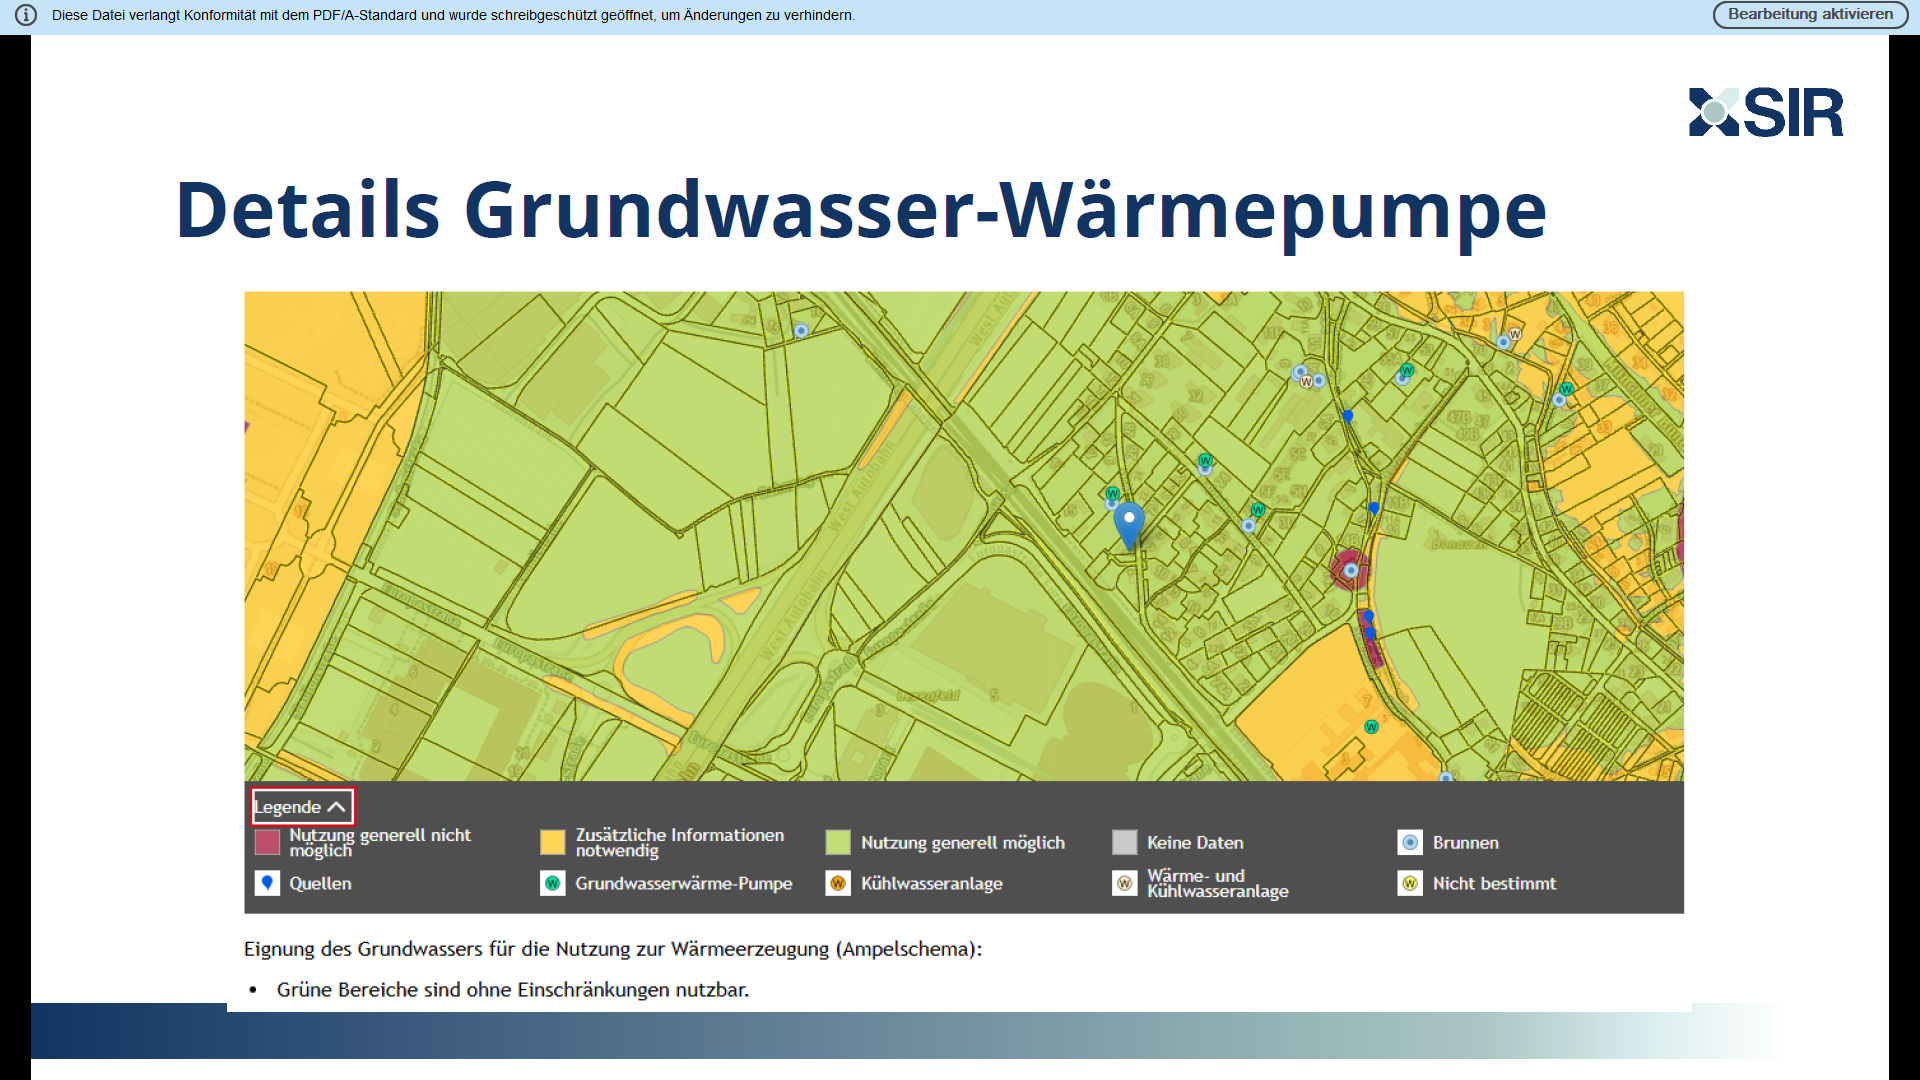
Task: Click the Grüne Bereiche bullet text
Action: pos(512,990)
